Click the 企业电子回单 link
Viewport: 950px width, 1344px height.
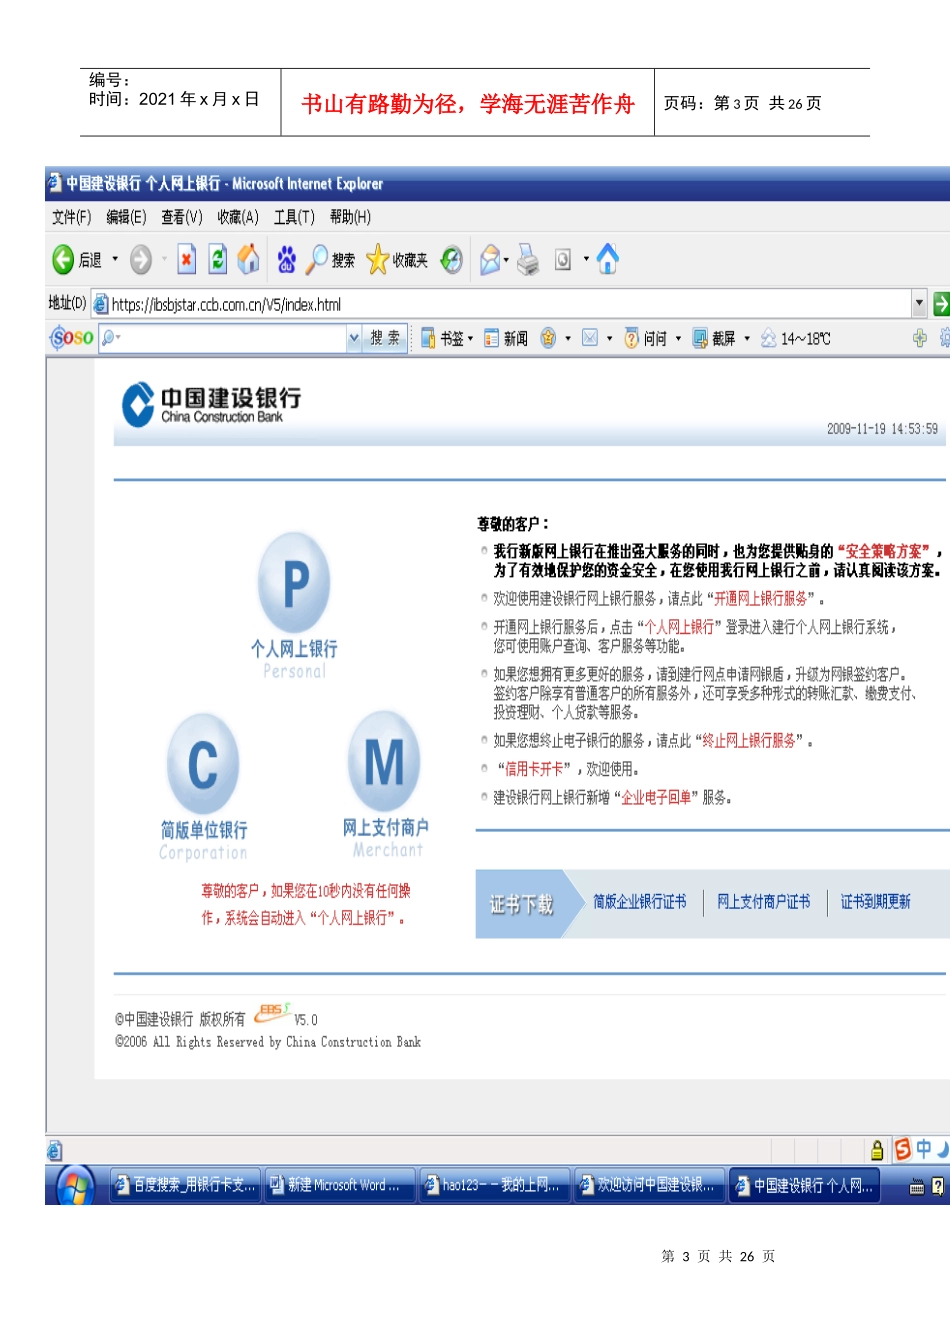(656, 798)
